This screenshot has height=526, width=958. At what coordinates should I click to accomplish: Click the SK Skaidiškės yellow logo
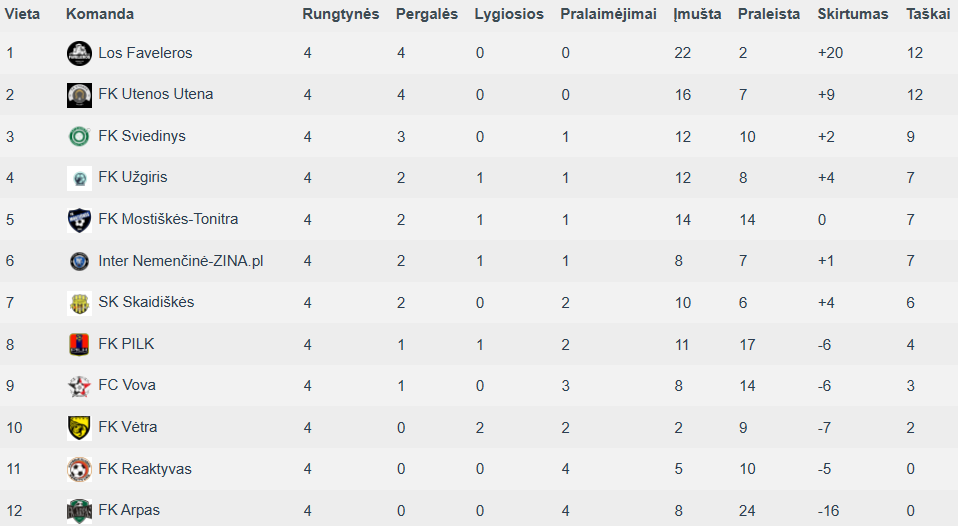point(79,303)
